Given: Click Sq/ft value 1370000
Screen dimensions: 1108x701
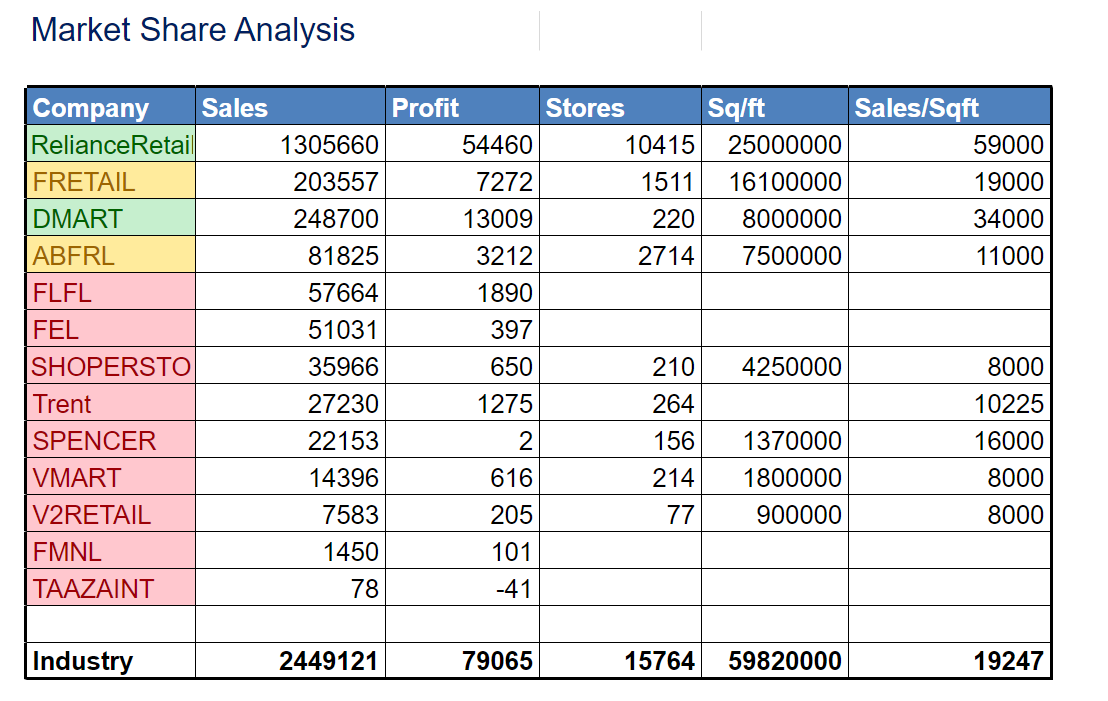Looking at the screenshot, I should pyautogui.click(x=793, y=441).
